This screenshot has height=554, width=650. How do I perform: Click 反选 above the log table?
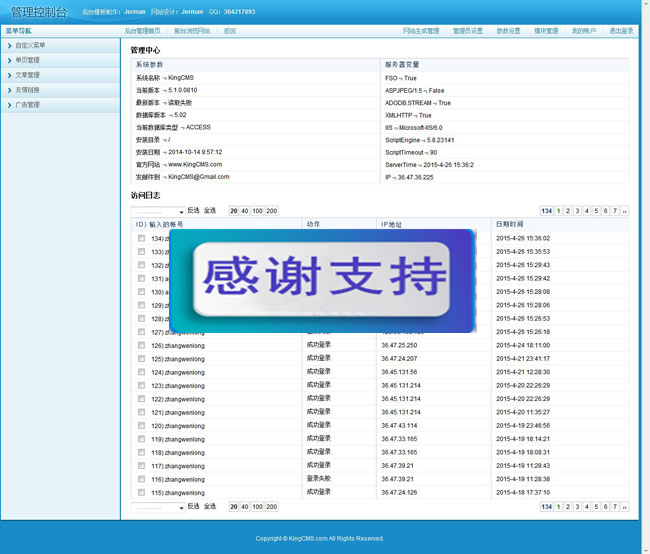point(193,211)
